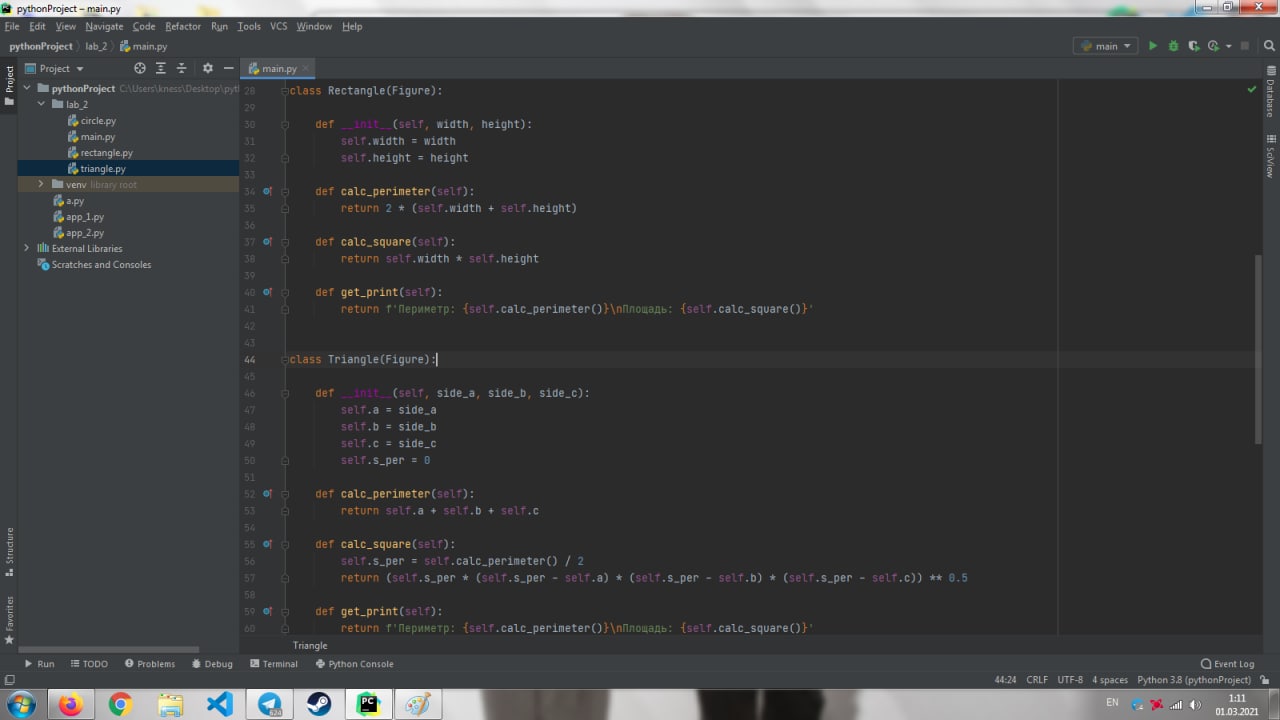Open the Event Log
Image resolution: width=1280 pixels, height=720 pixels.
coord(1228,663)
